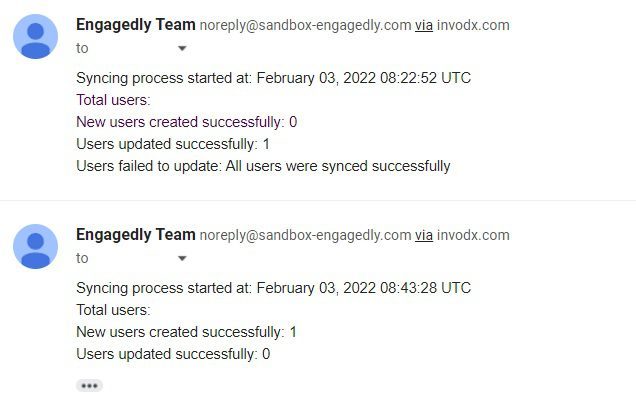Select noreply@sandbox-engagedly.com address in 08:43:28 email

[x=305, y=236]
